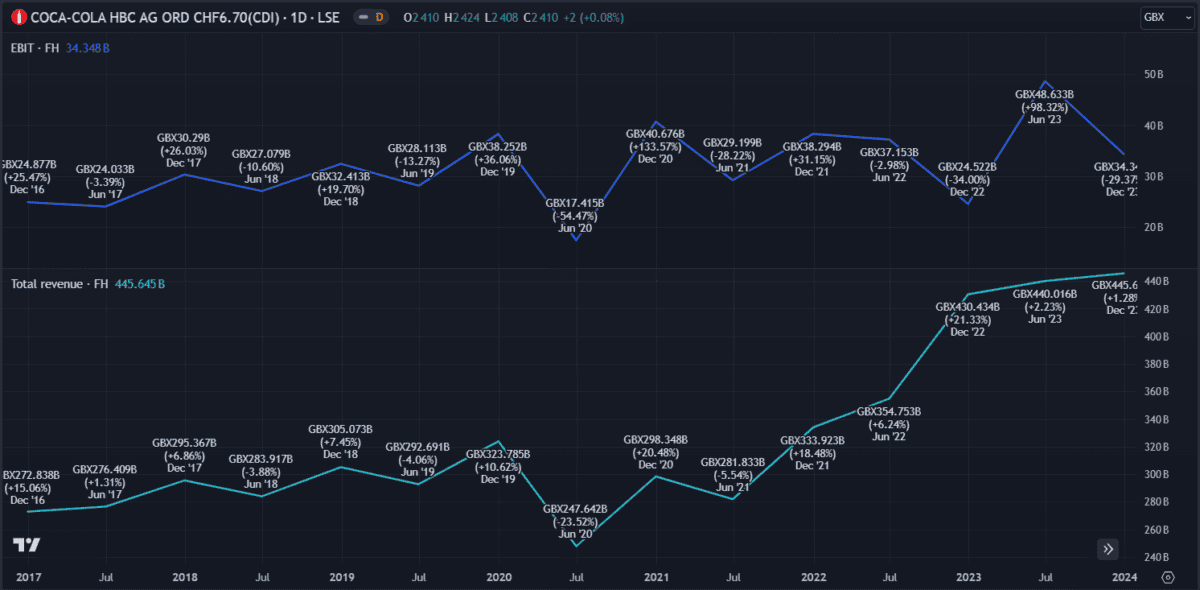Click the Coca-Cola HBC red symbol logo
This screenshot has width=1200, height=590.
[x=19, y=18]
